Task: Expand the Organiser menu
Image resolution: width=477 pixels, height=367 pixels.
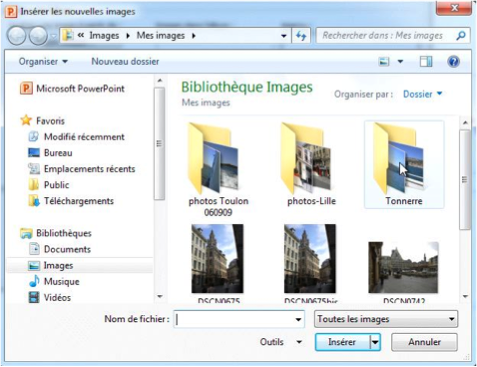Action: coord(43,62)
